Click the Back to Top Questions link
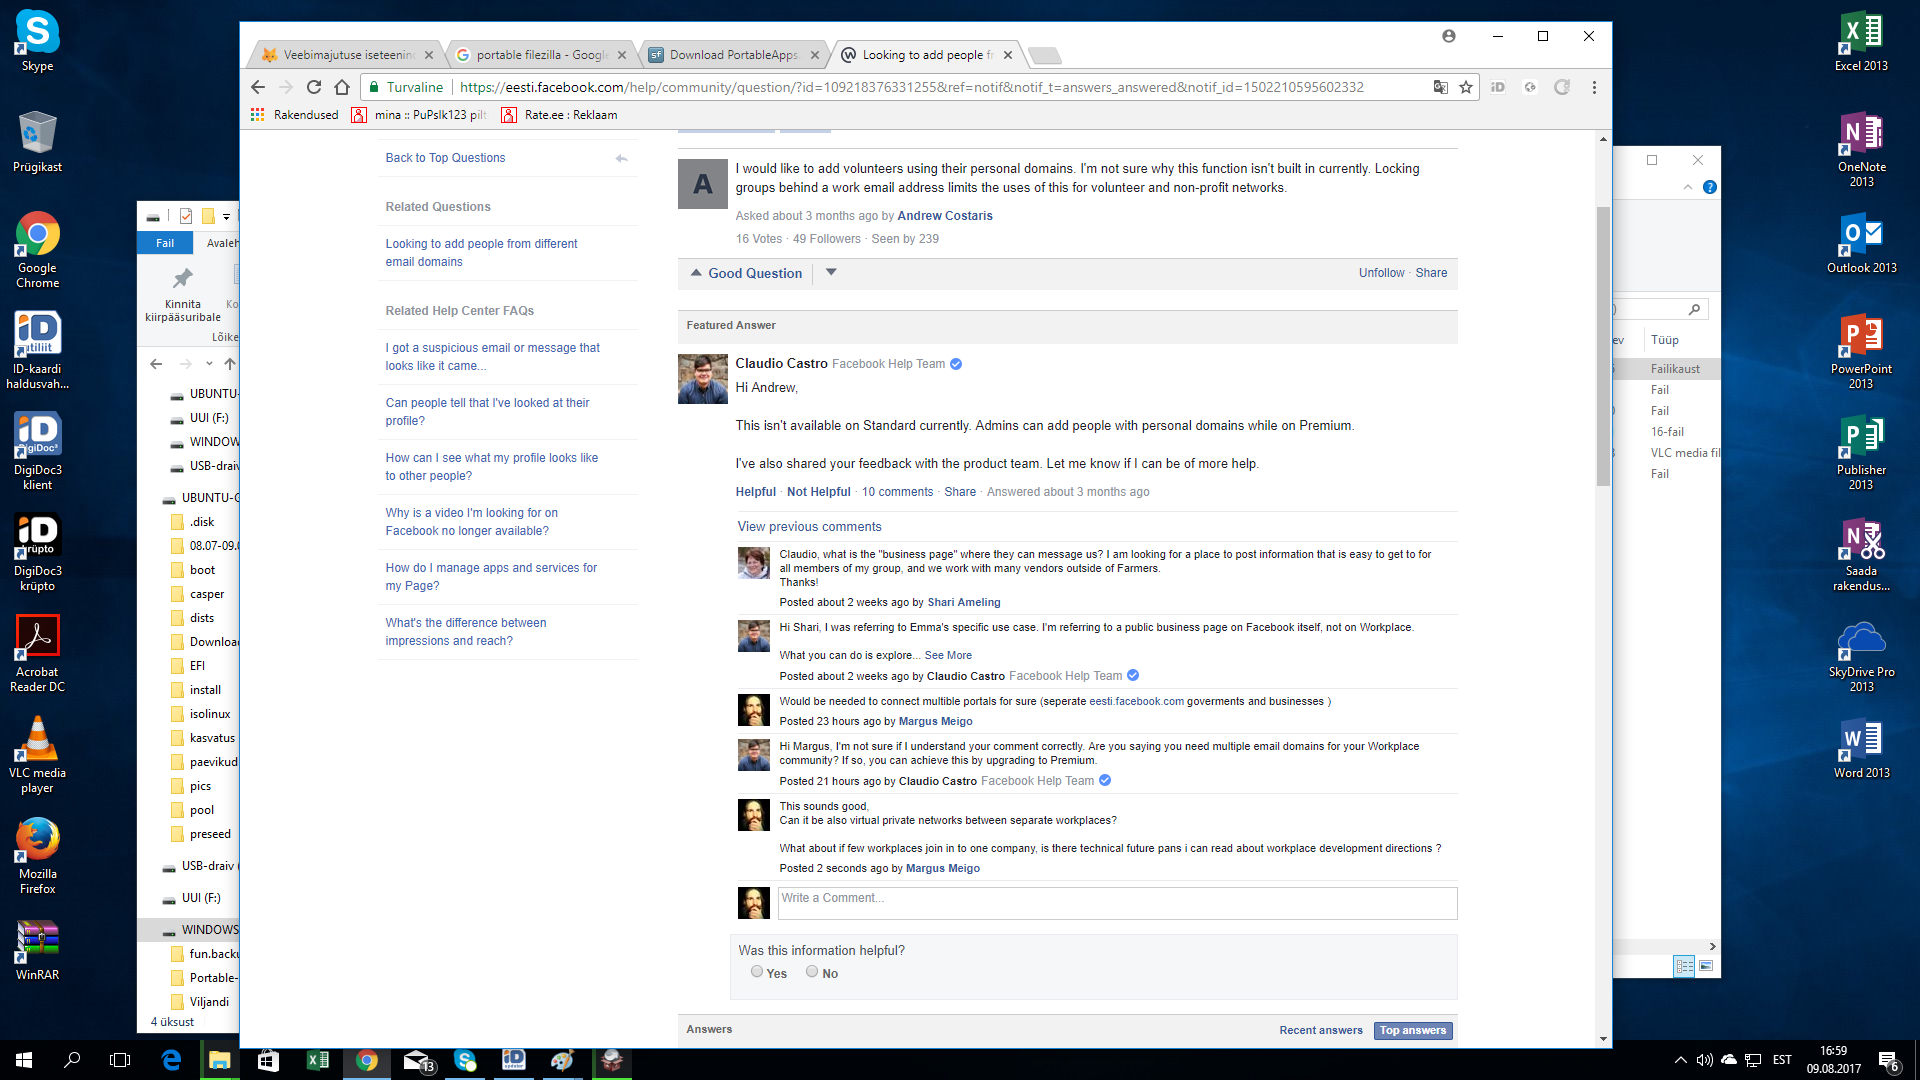This screenshot has height=1080, width=1920. 445,158
